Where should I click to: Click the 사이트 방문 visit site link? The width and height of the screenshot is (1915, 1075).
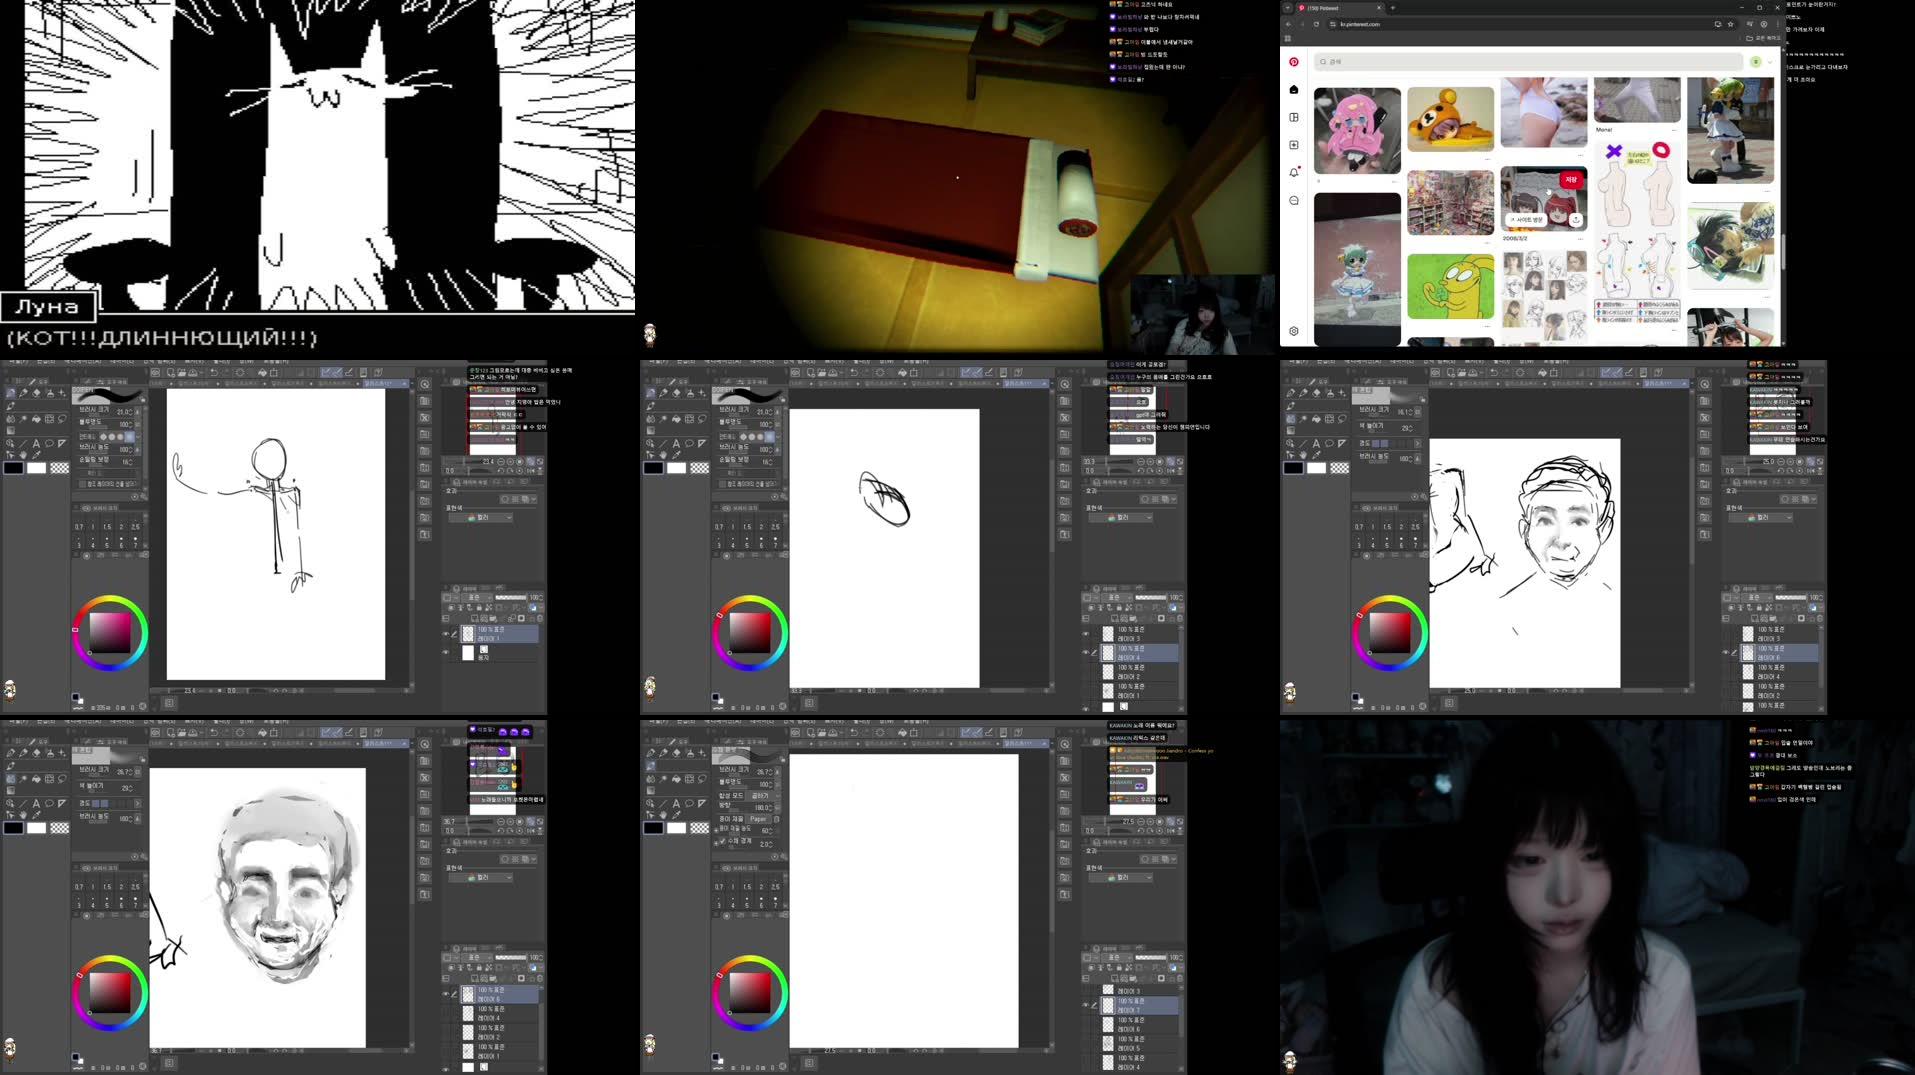[1527, 220]
